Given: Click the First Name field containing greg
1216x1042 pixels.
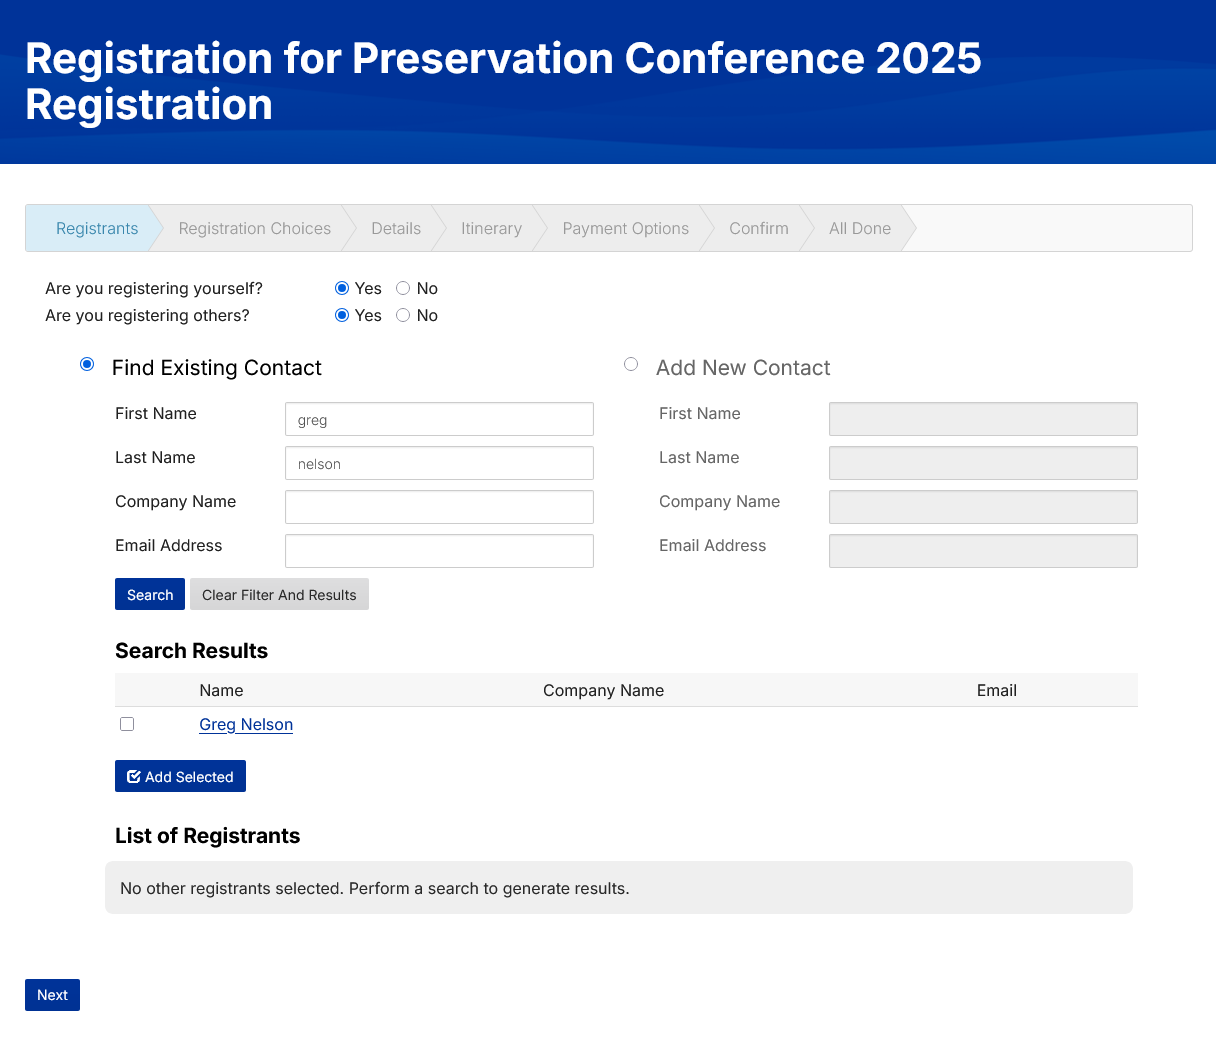Looking at the screenshot, I should (439, 419).
